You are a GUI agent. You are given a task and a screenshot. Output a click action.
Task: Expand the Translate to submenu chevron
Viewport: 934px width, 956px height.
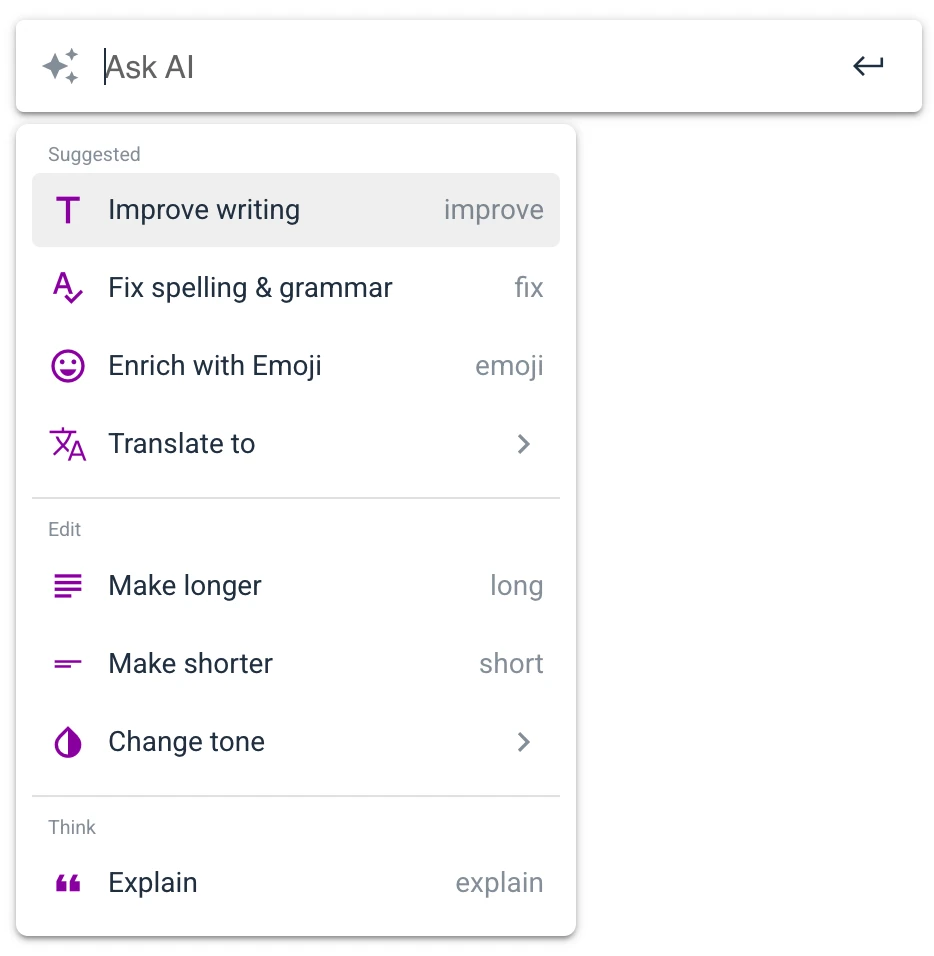click(x=524, y=444)
